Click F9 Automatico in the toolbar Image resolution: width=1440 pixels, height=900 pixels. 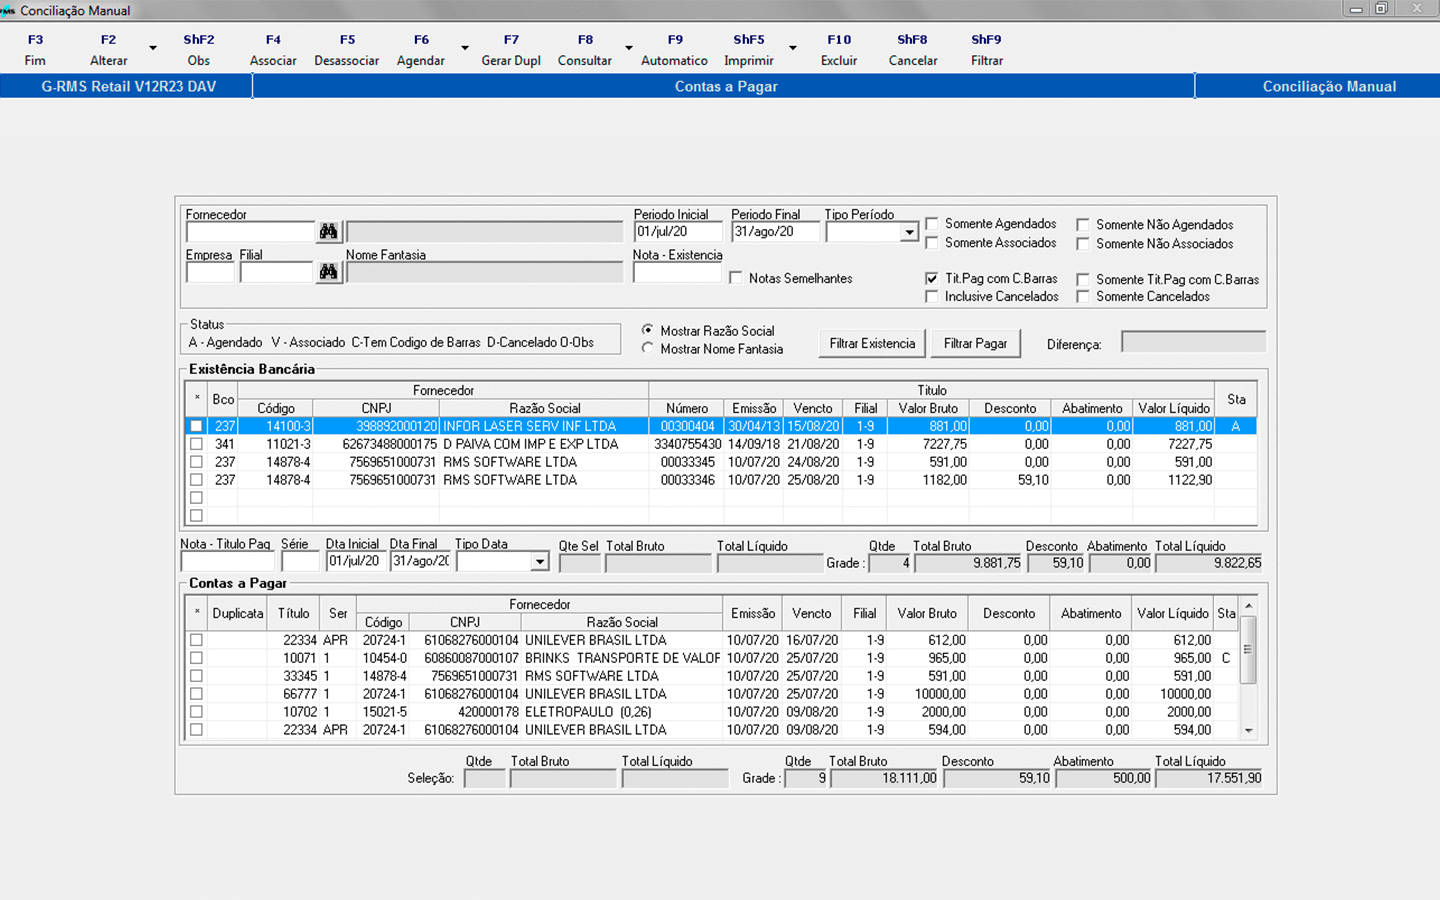675,50
